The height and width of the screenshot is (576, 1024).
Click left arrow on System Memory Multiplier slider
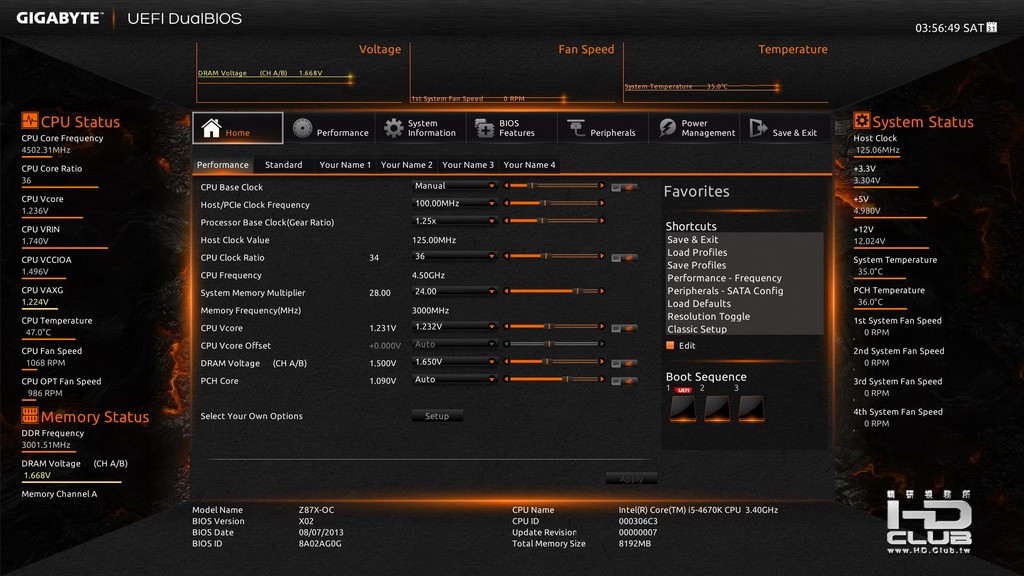pyautogui.click(x=506, y=291)
